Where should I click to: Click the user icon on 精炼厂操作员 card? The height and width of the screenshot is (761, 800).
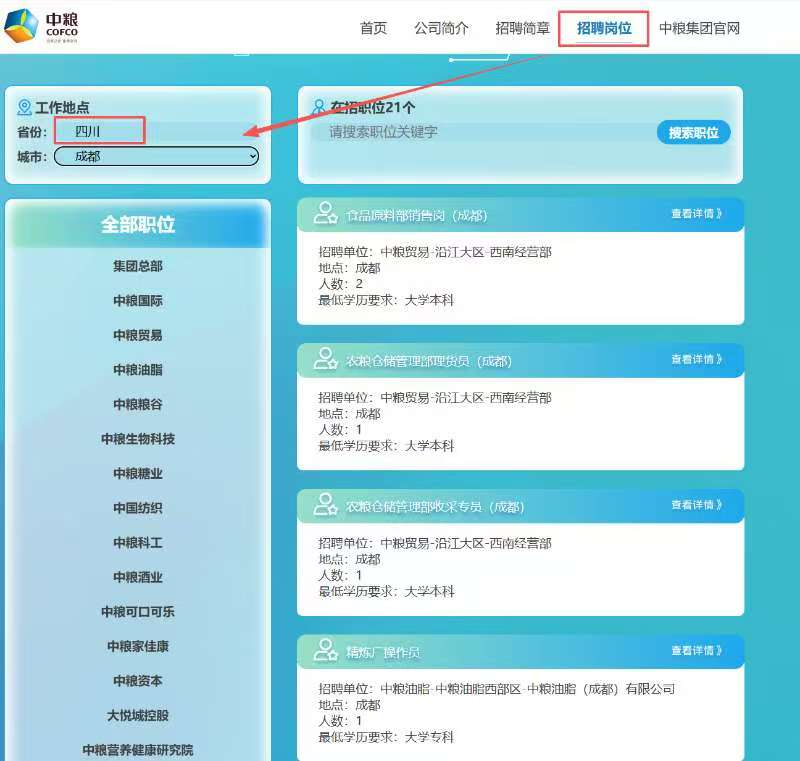325,651
